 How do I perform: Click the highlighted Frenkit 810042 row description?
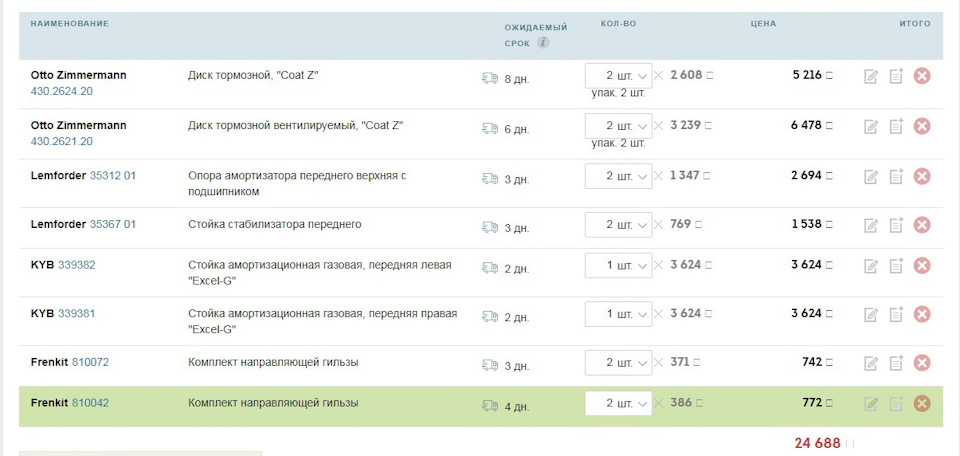pyautogui.click(x=273, y=403)
